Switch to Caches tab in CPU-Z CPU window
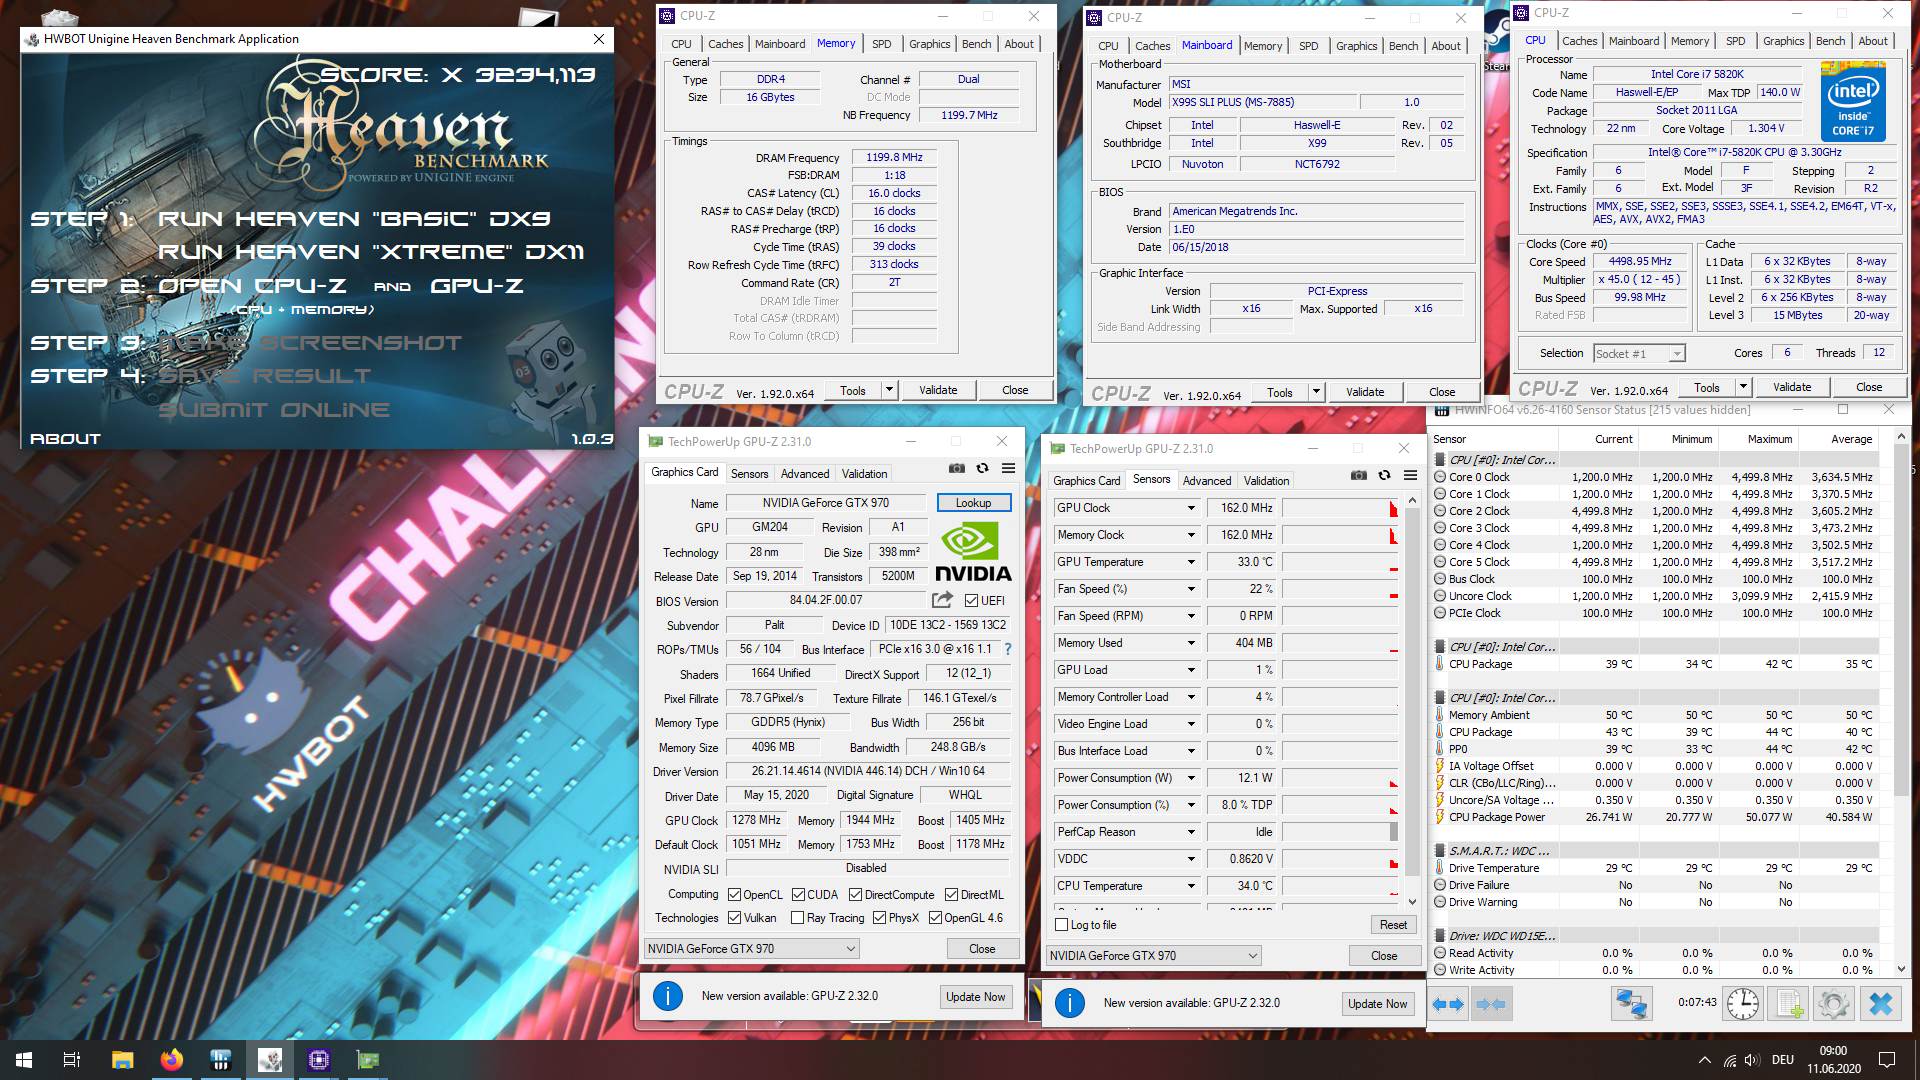Image resolution: width=1920 pixels, height=1080 pixels. (1579, 41)
